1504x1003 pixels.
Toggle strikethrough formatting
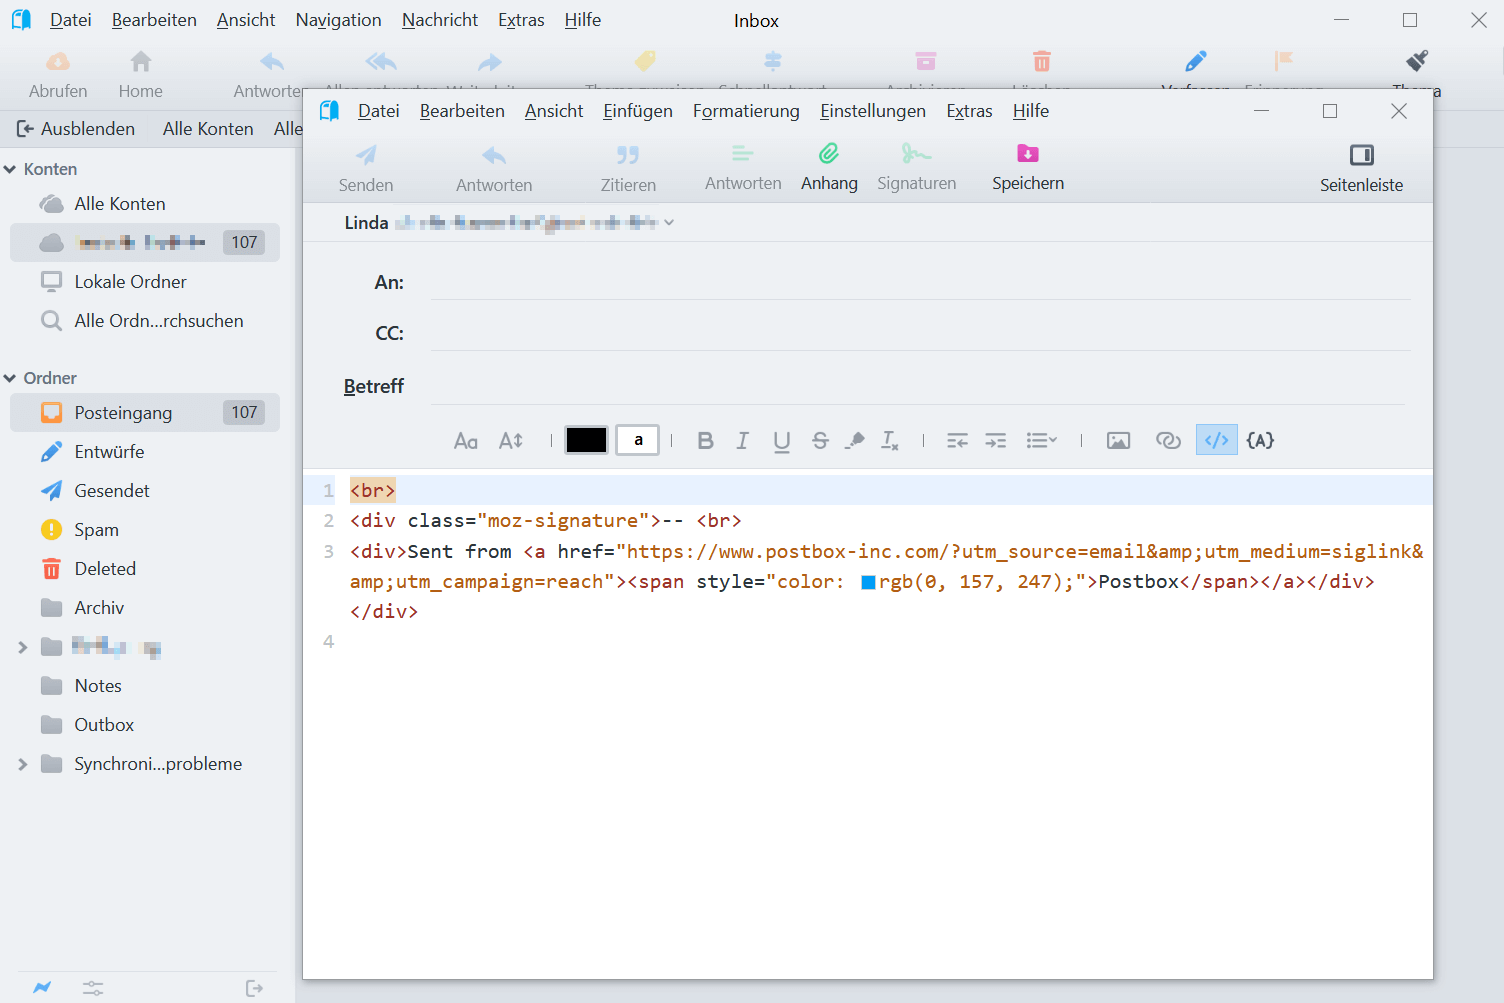coord(820,441)
